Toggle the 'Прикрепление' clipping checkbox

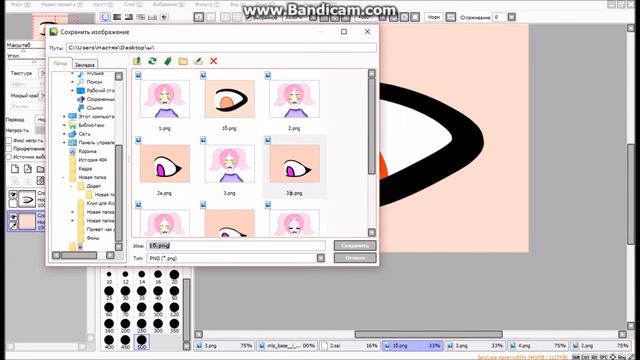[x=9, y=149]
